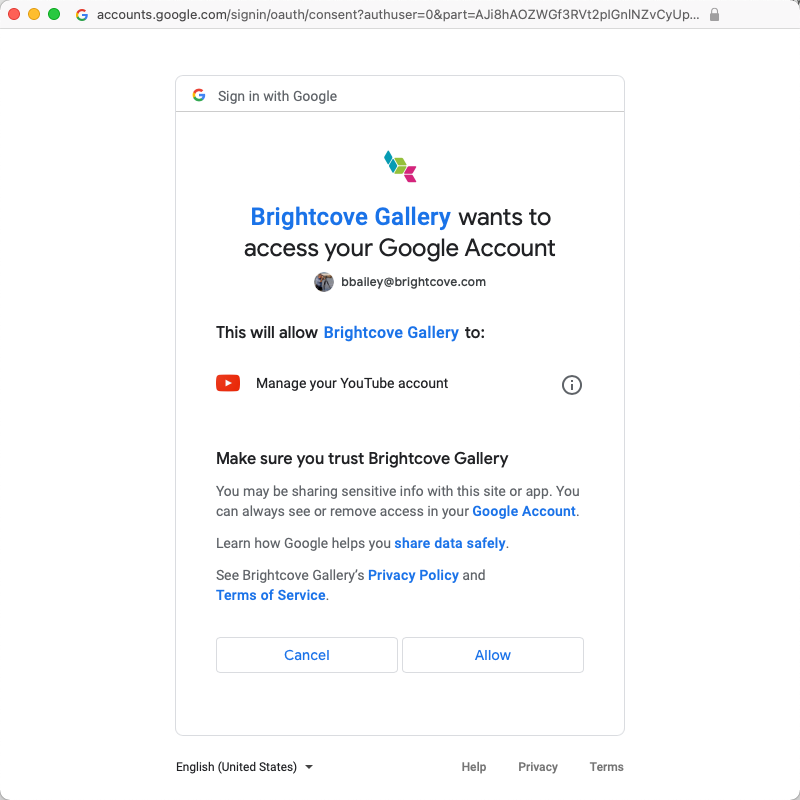Click the Google G logo in the sign-in header
This screenshot has height=800, width=800.
pos(199,95)
